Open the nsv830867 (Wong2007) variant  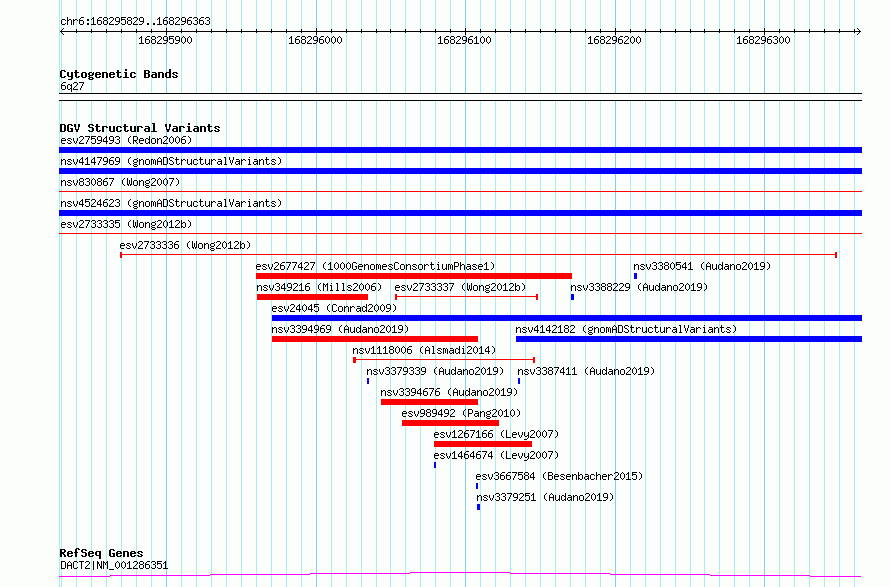pyautogui.click(x=120, y=182)
